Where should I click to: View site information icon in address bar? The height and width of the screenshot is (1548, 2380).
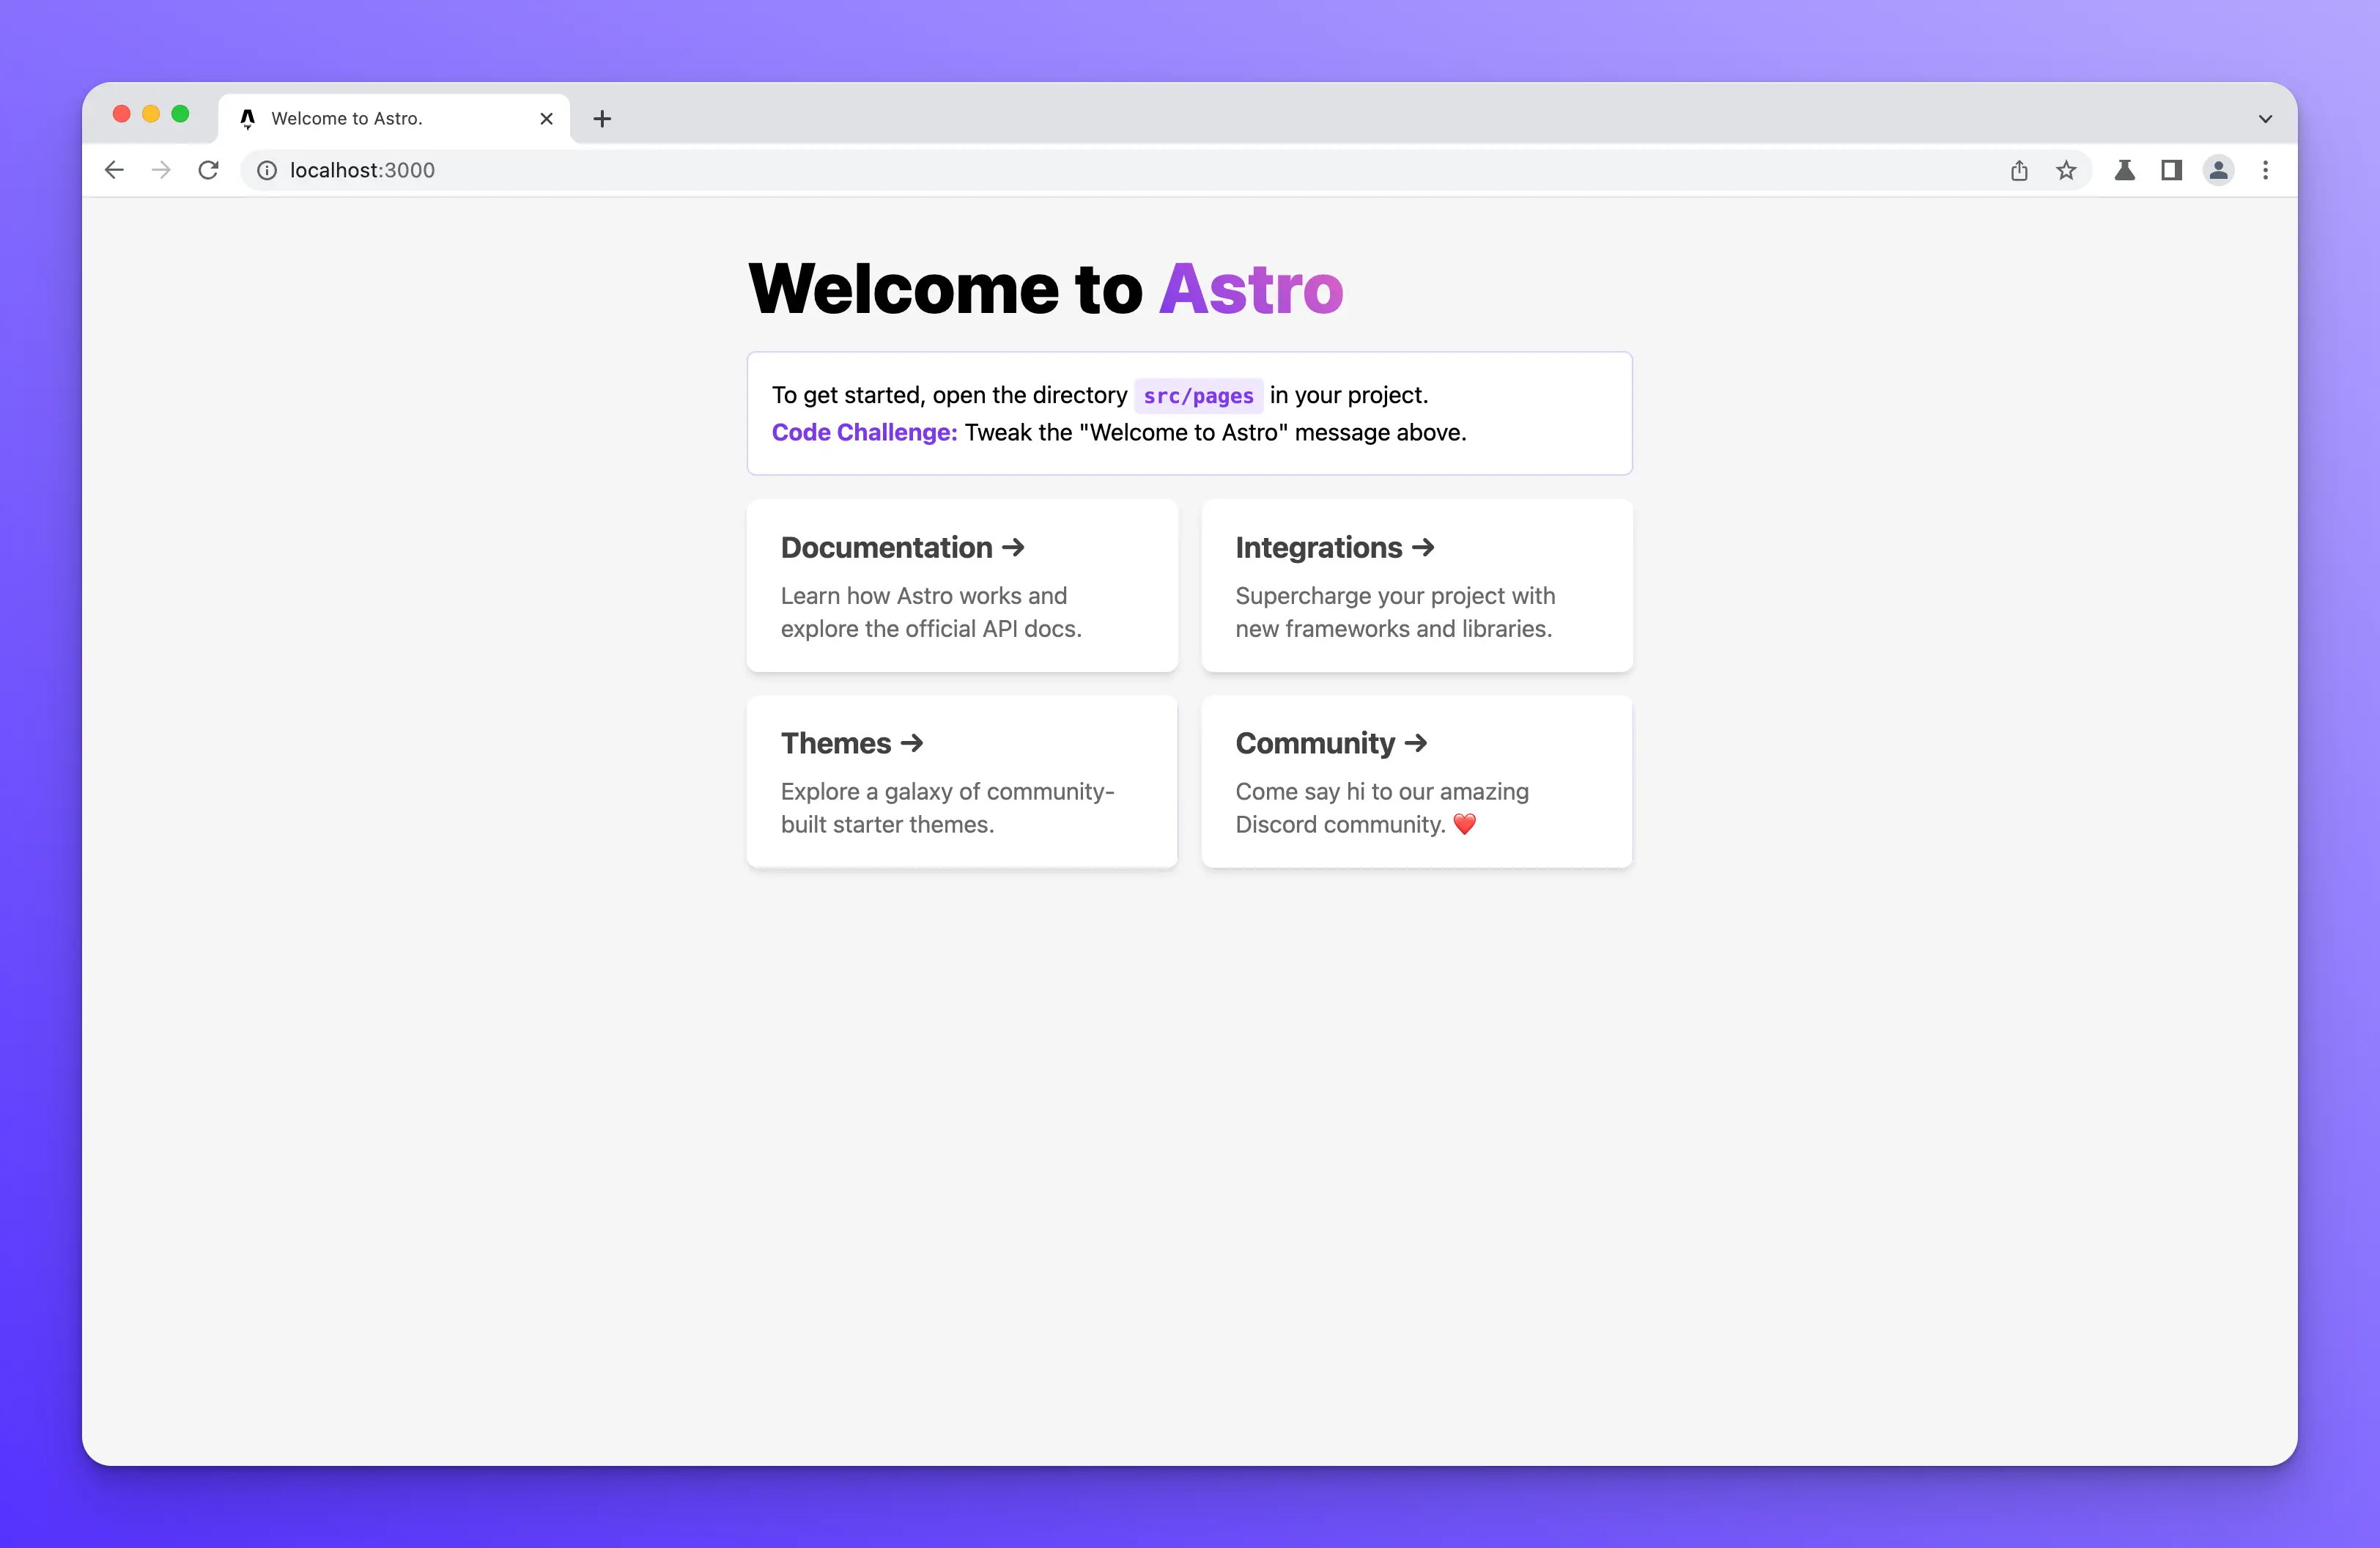coord(267,170)
